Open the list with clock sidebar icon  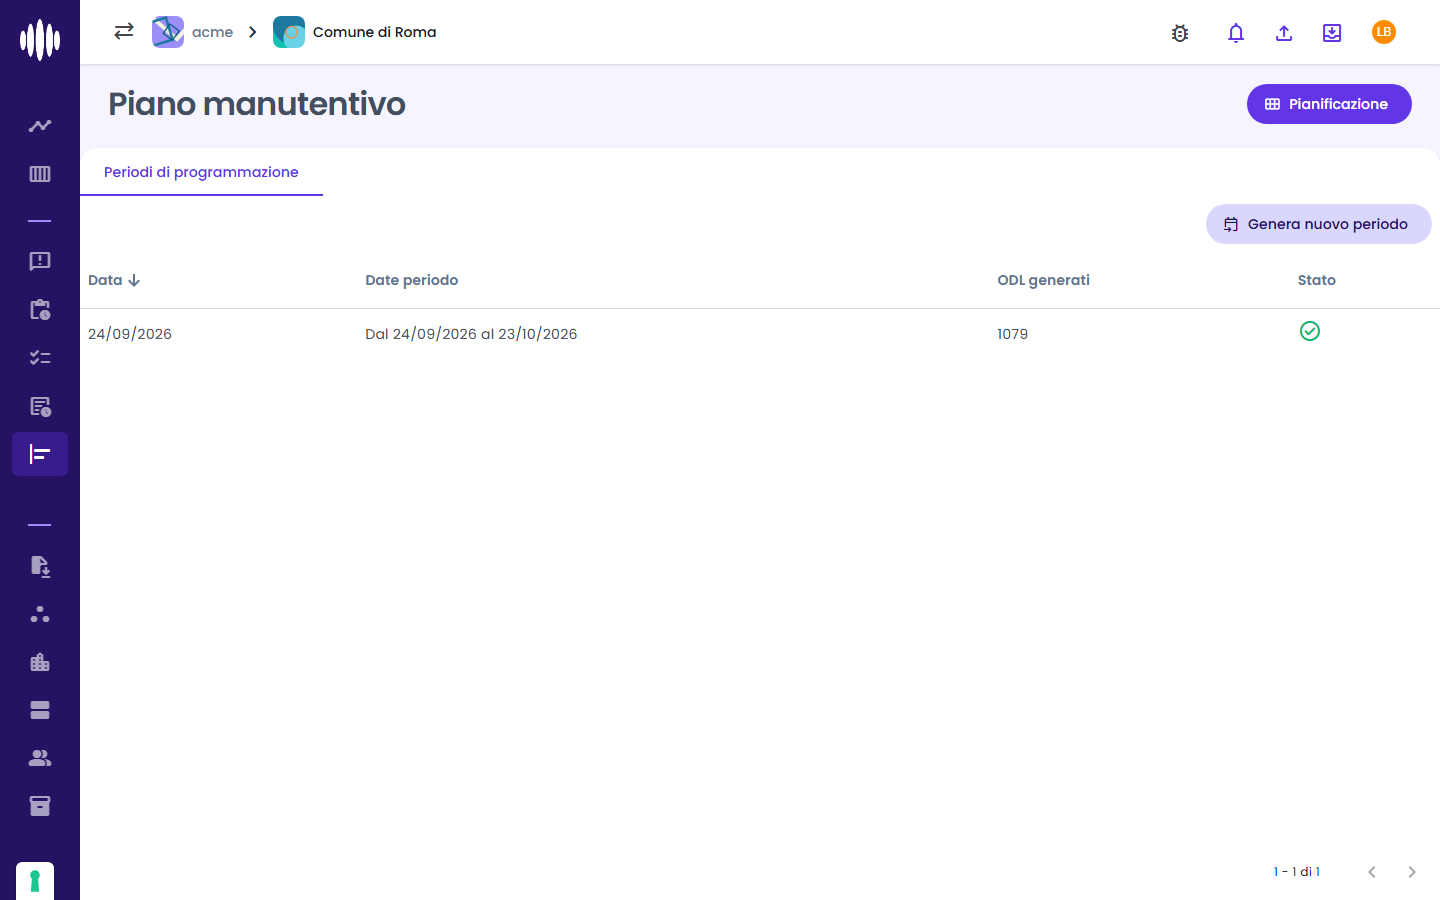pos(40,406)
